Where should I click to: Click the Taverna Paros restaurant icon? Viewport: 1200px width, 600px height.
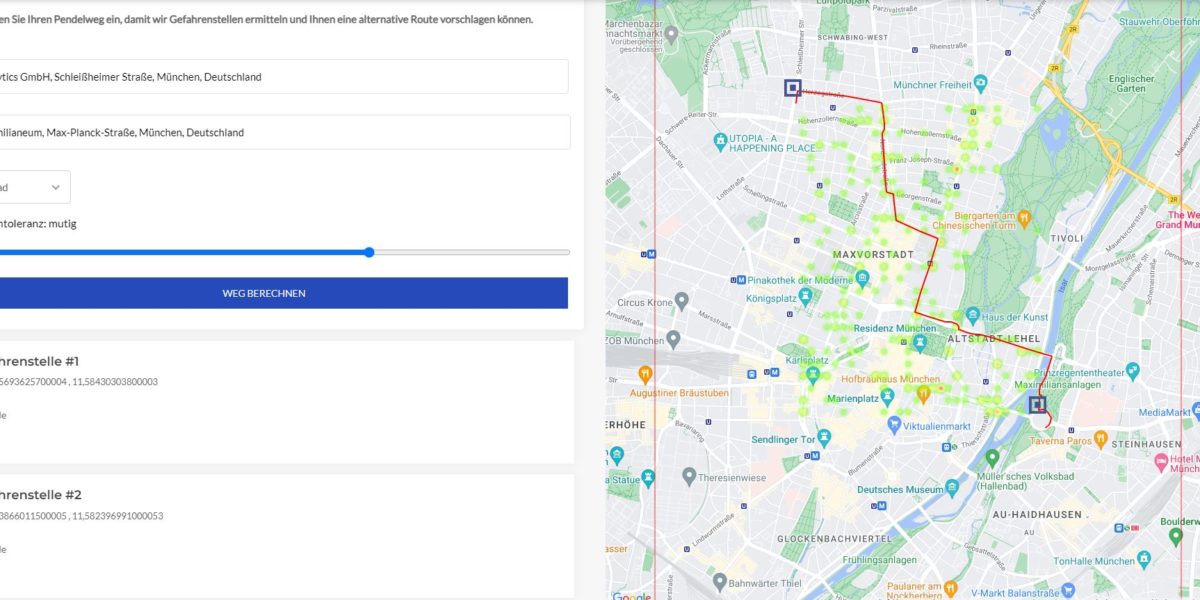pos(1100,437)
